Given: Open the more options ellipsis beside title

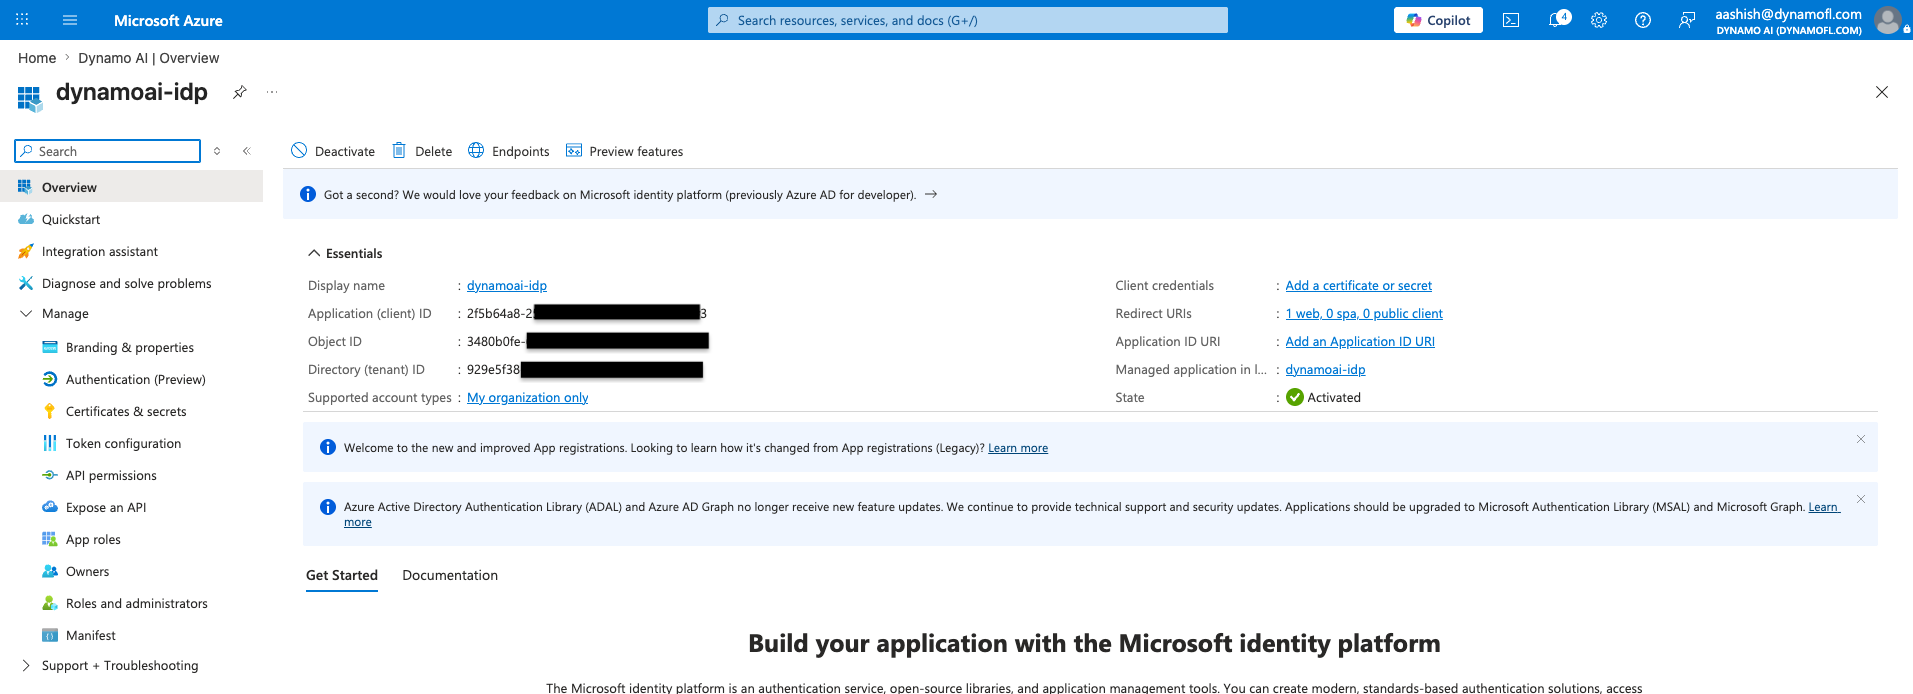Looking at the screenshot, I should pyautogui.click(x=272, y=92).
